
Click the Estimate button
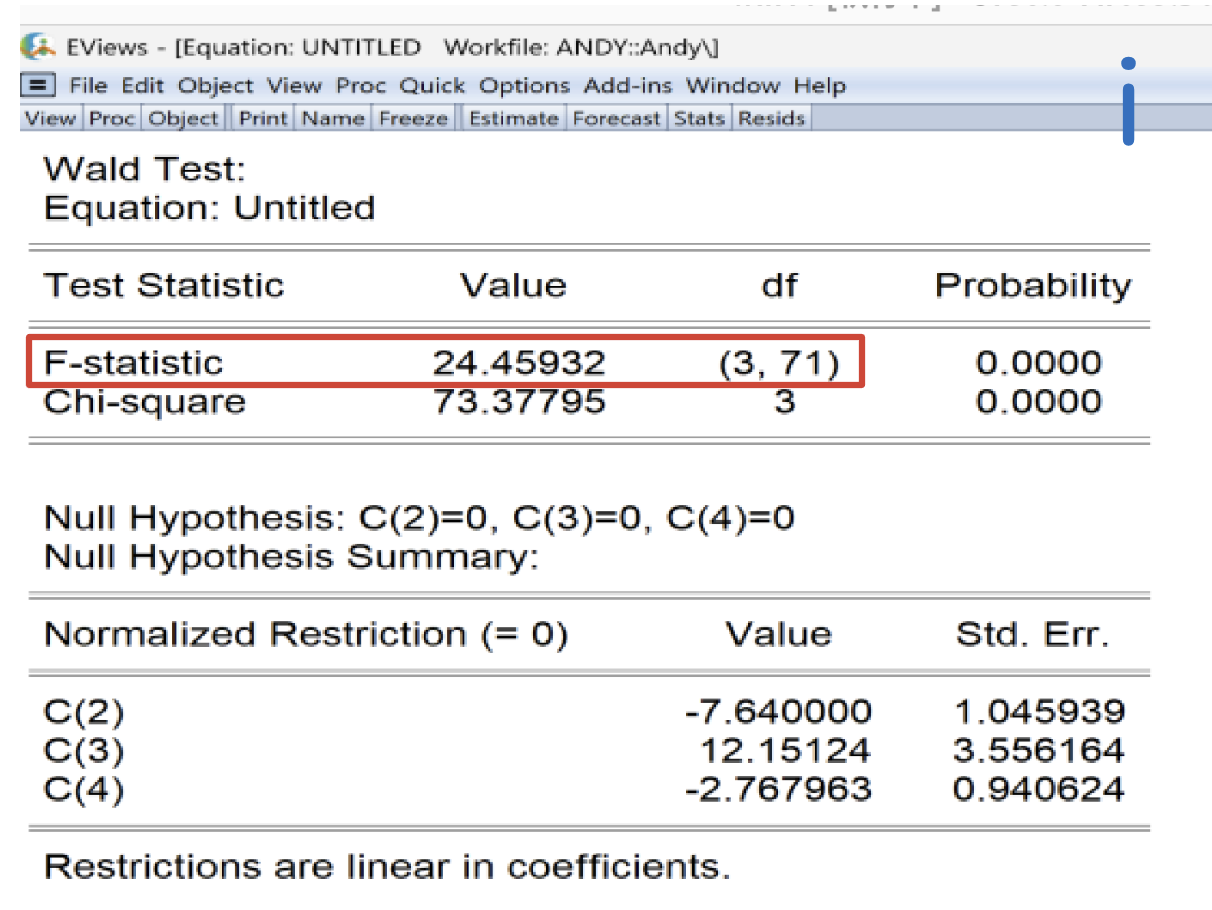pyautogui.click(x=513, y=119)
